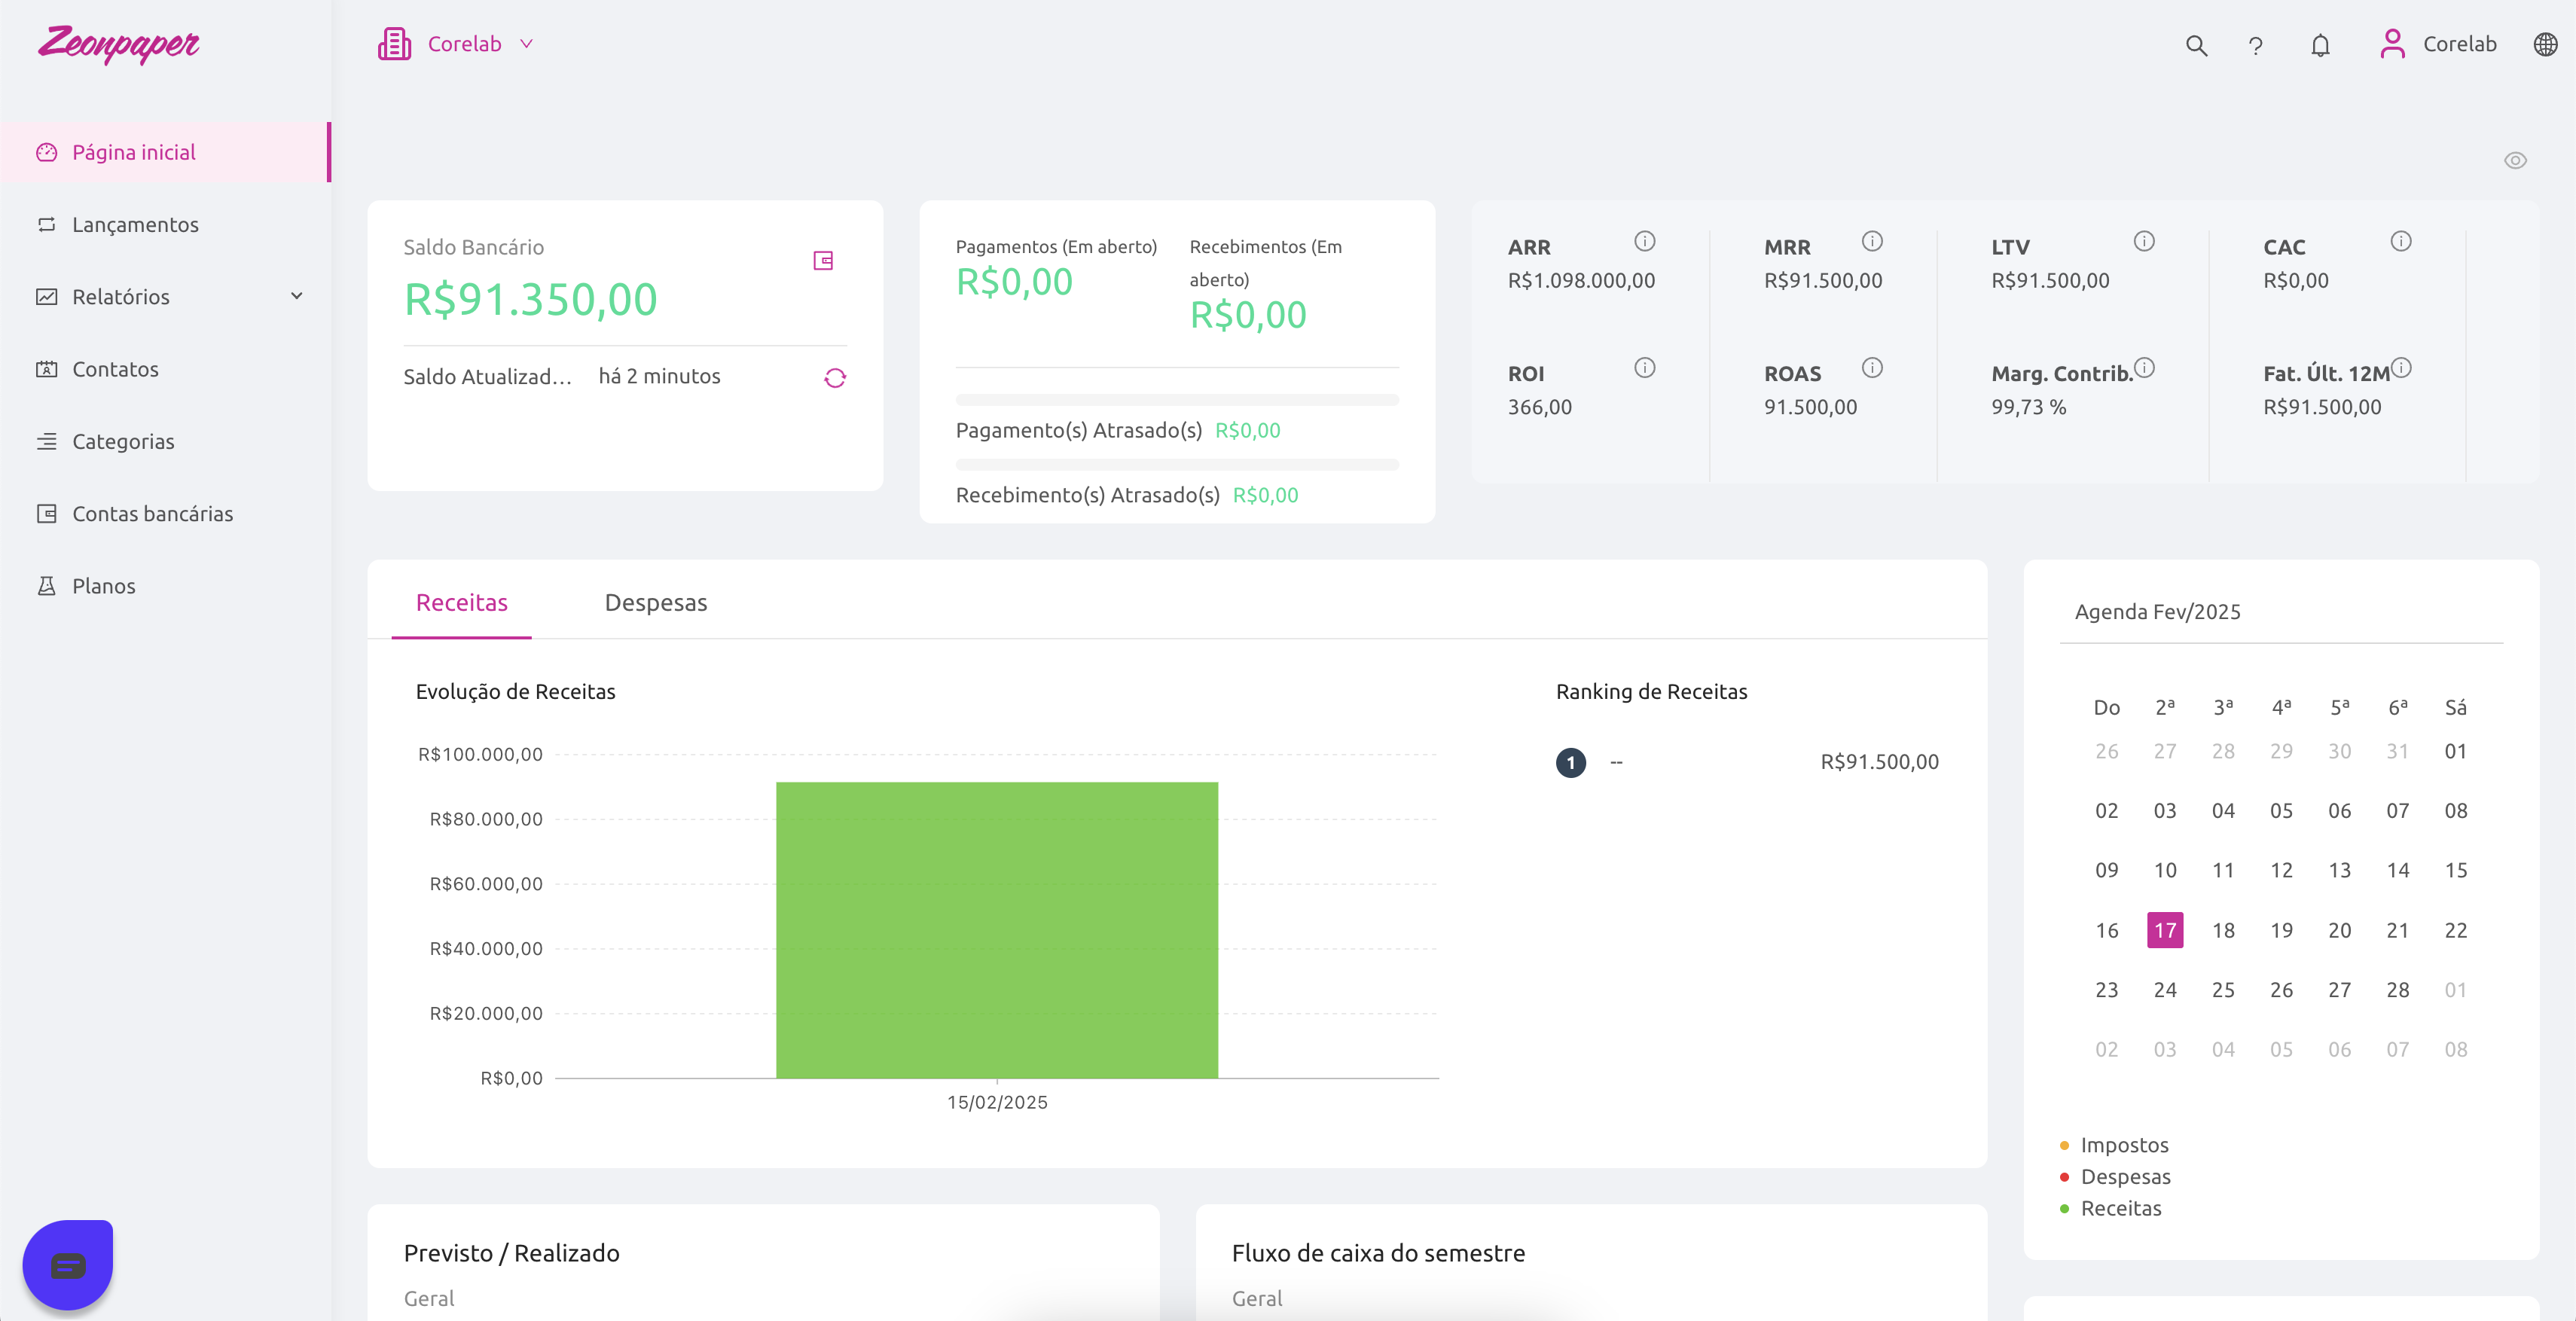2576x1321 pixels.
Task: Open the chat support bubble
Action: (x=68, y=1265)
